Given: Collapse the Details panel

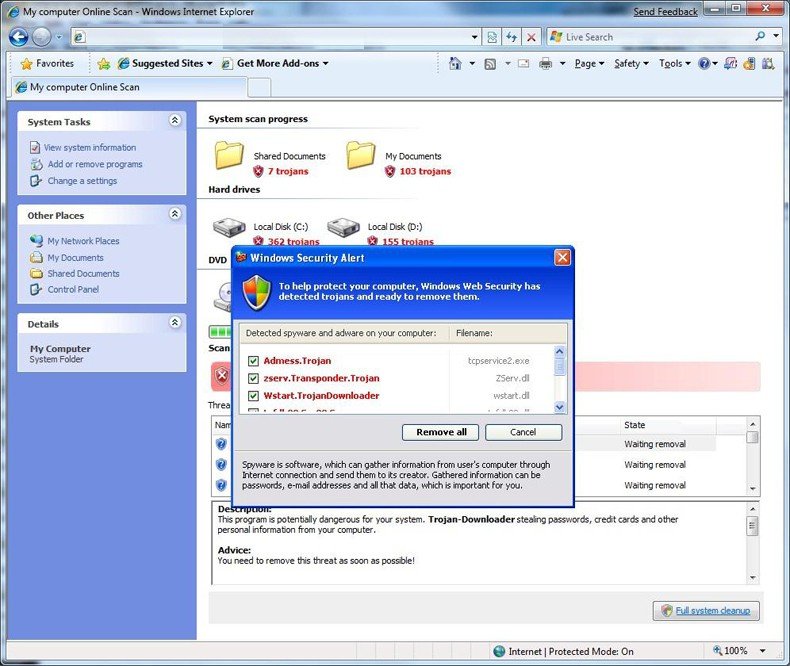Looking at the screenshot, I should click(x=175, y=322).
